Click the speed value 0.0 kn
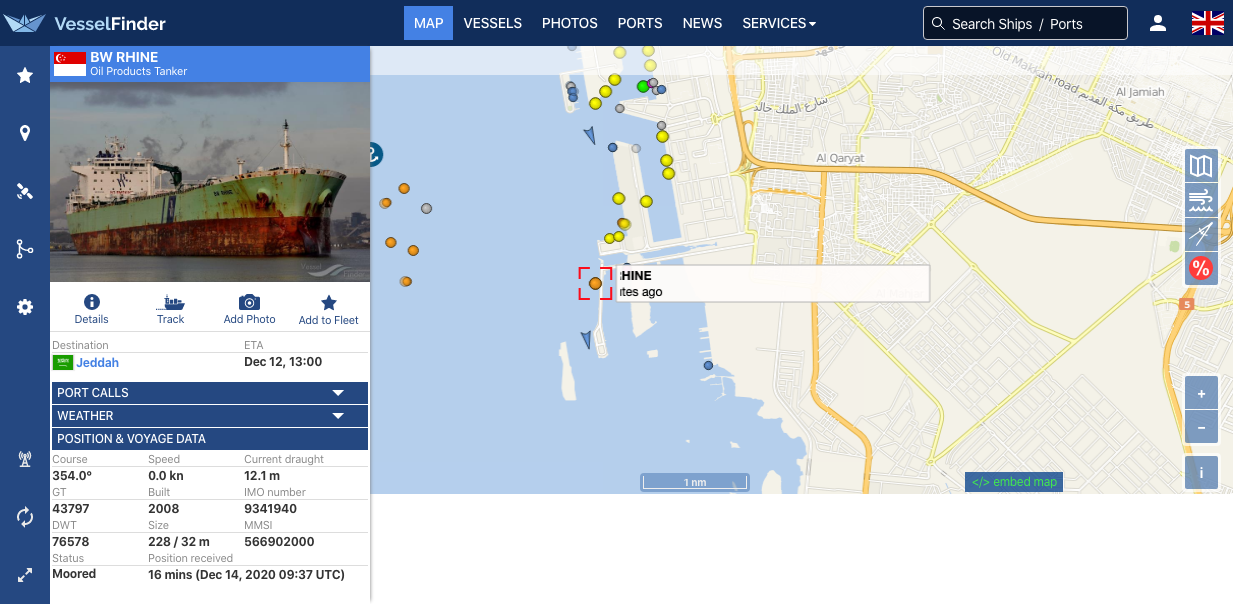The width and height of the screenshot is (1233, 604). (x=166, y=476)
